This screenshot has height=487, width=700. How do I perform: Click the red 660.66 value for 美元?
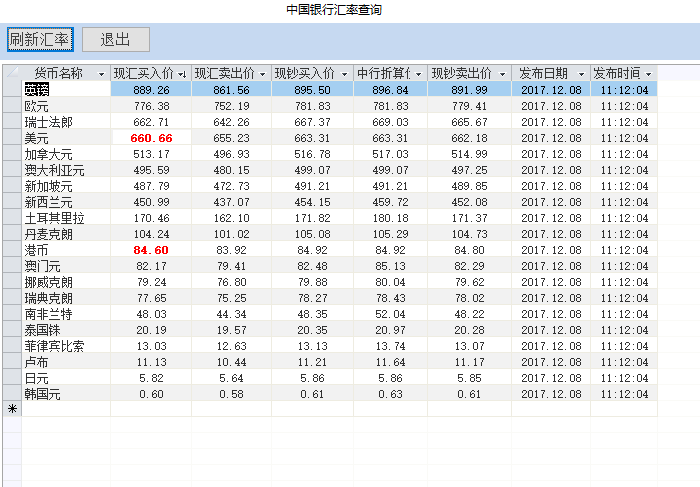pyautogui.click(x=151, y=138)
